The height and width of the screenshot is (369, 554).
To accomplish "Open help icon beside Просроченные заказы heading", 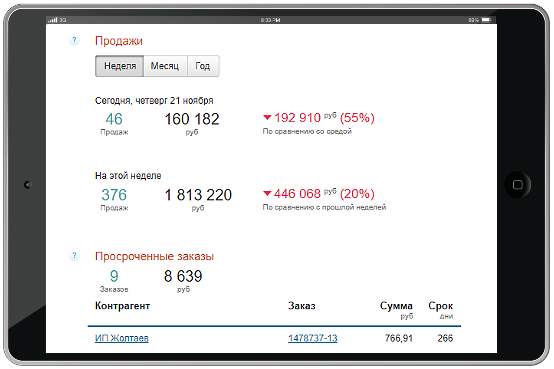I will tap(74, 256).
